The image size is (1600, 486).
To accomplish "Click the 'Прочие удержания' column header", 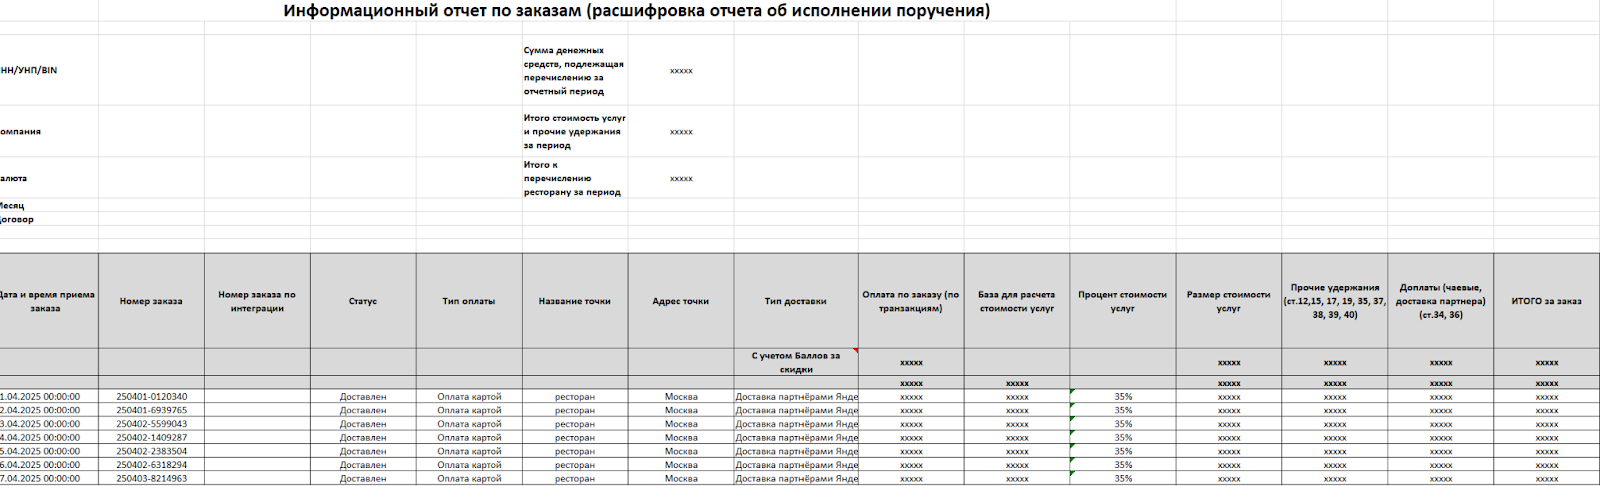I will click(1334, 301).
